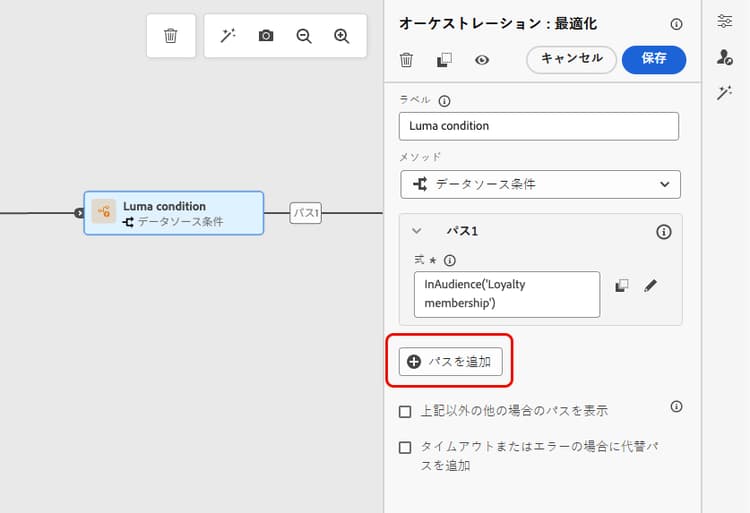Click the plus icon in パスを追加 button

coord(414,361)
